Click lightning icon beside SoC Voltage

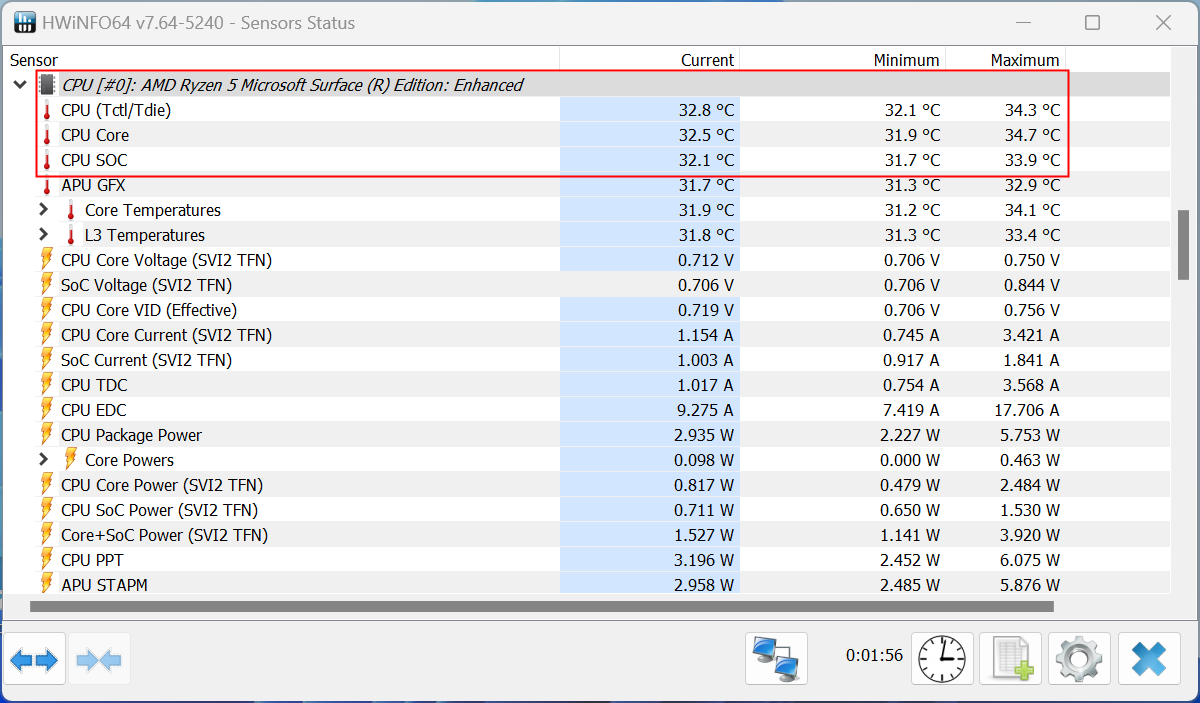click(46, 285)
